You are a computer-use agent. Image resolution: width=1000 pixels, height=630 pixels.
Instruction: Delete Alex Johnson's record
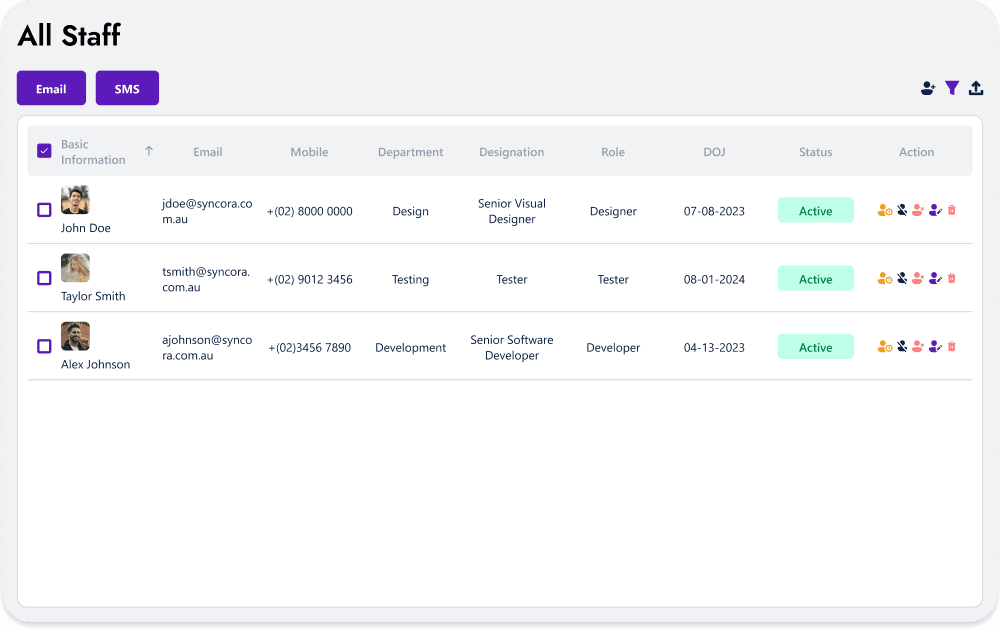[x=952, y=346]
